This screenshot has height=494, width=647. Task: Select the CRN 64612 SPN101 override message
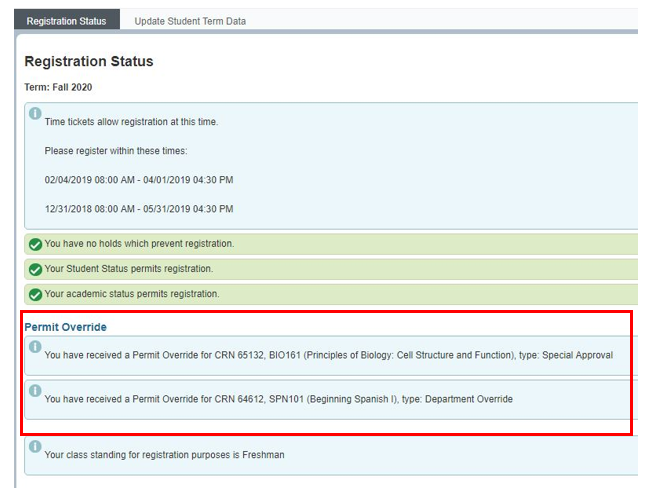click(x=279, y=399)
